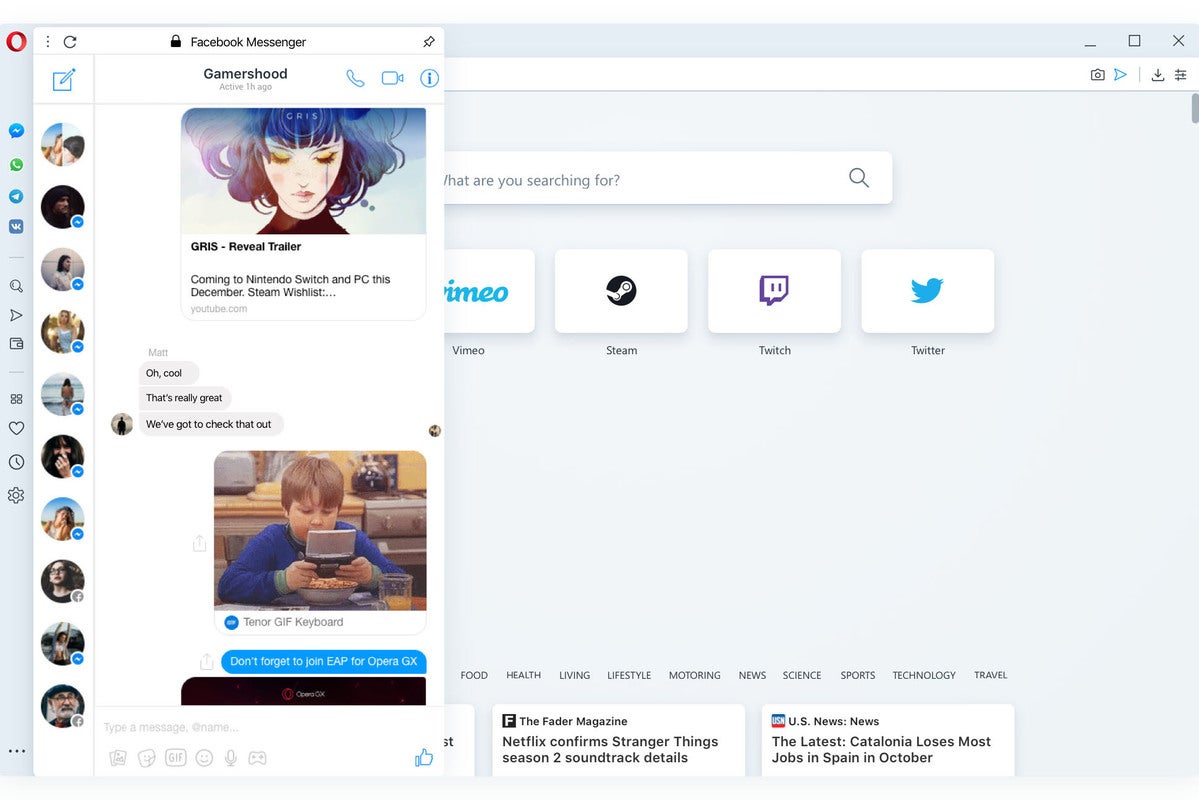Open My Flow sidebar icon

16,315
